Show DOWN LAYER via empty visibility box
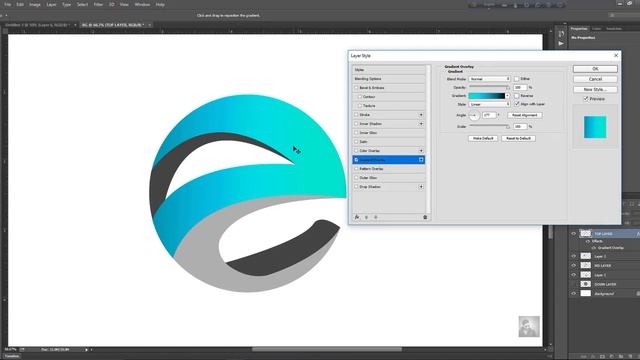640x360 pixels. 573,284
